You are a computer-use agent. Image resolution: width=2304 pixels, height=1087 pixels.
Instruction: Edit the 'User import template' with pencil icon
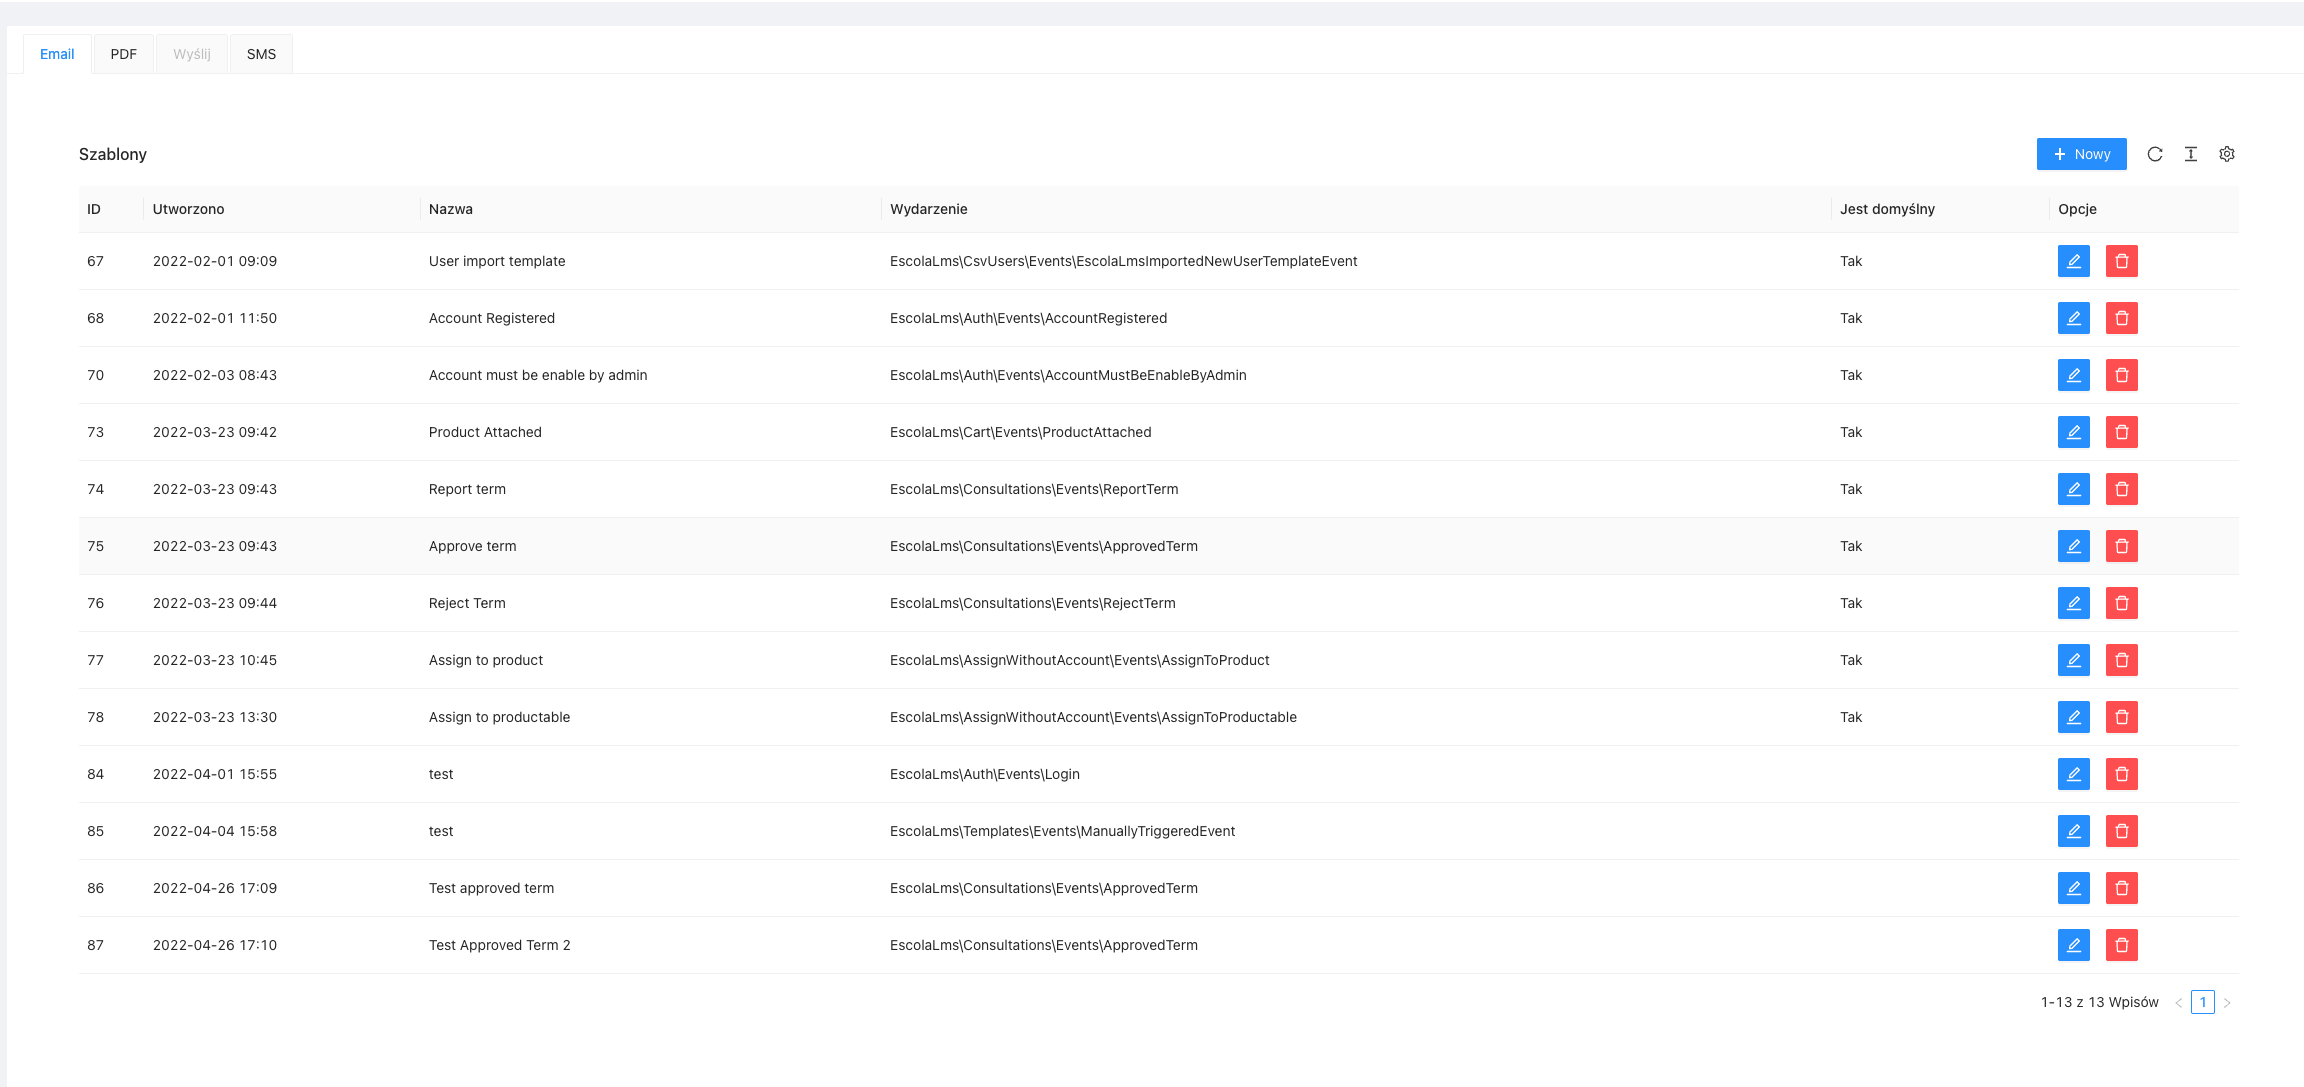tap(2074, 261)
